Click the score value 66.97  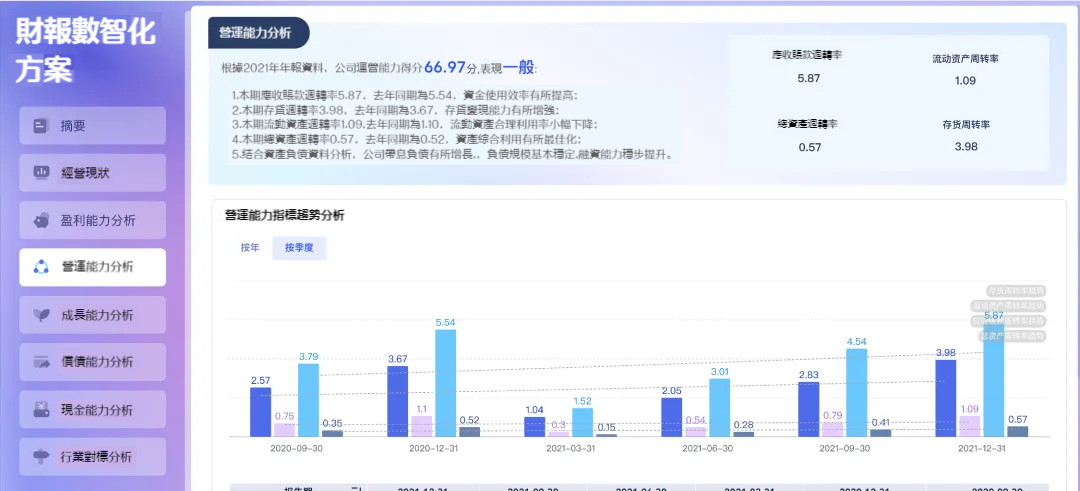pyautogui.click(x=445, y=67)
